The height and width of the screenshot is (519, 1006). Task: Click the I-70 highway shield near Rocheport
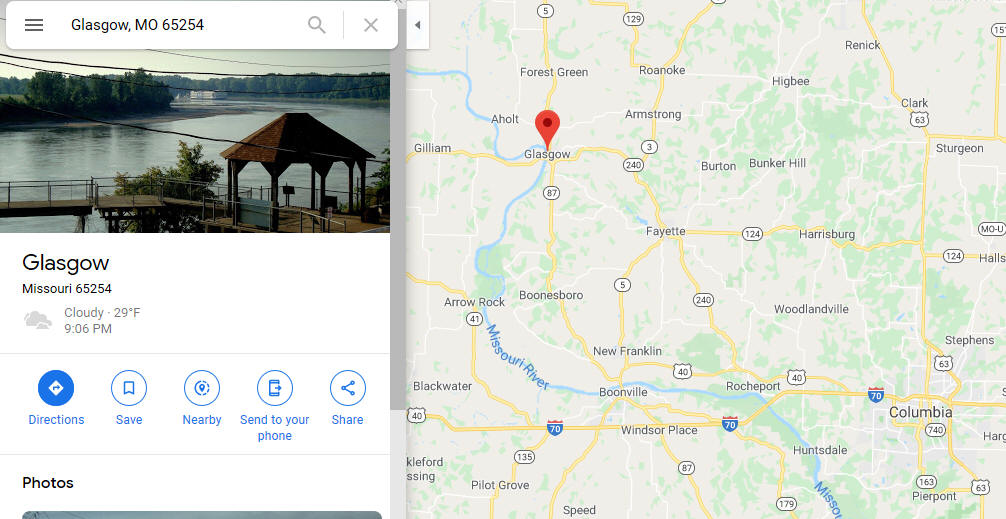(729, 423)
